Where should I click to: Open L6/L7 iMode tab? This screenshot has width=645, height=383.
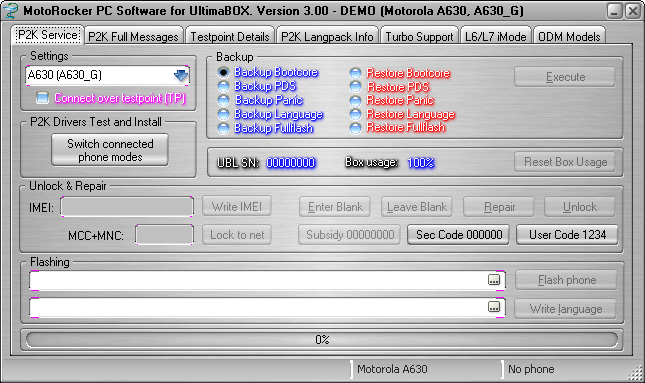[x=496, y=37]
